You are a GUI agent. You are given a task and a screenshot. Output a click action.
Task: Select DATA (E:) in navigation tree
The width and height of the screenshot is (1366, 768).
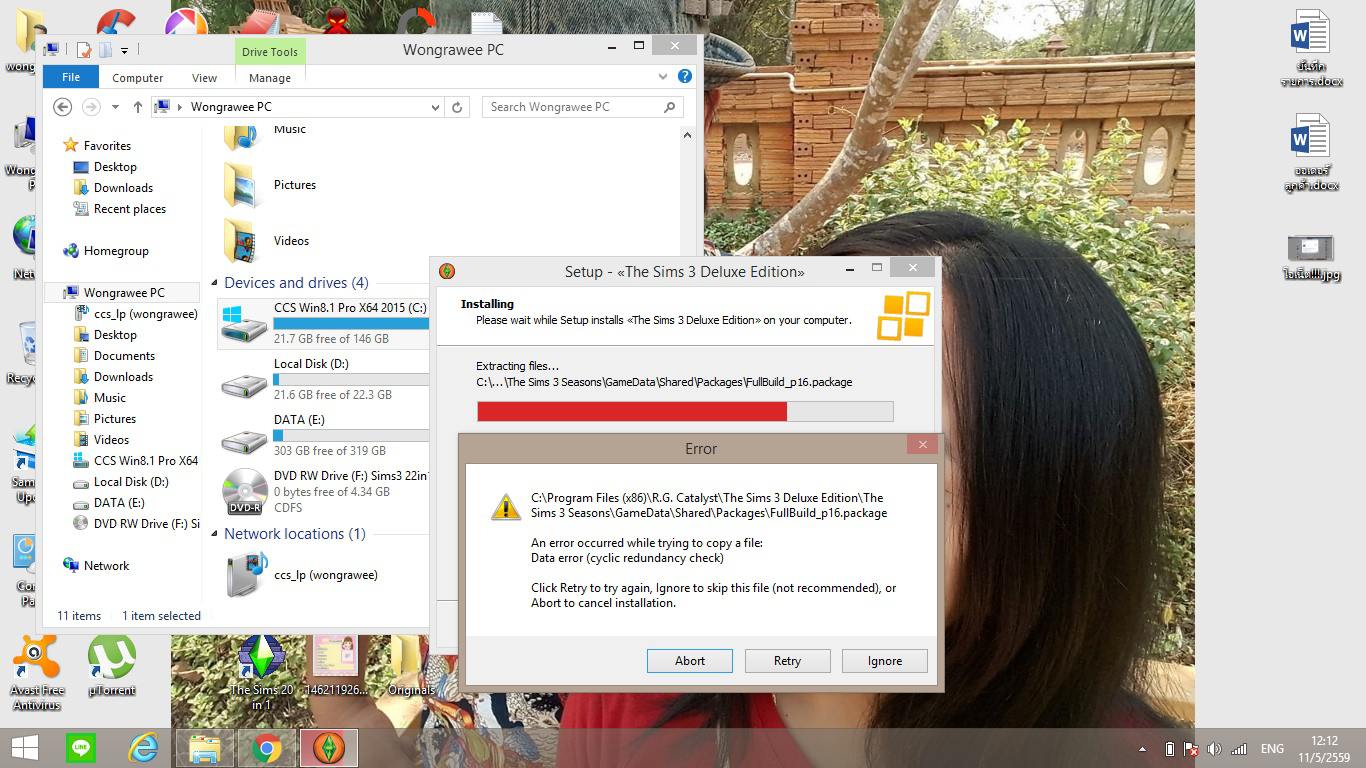pyautogui.click(x=119, y=503)
